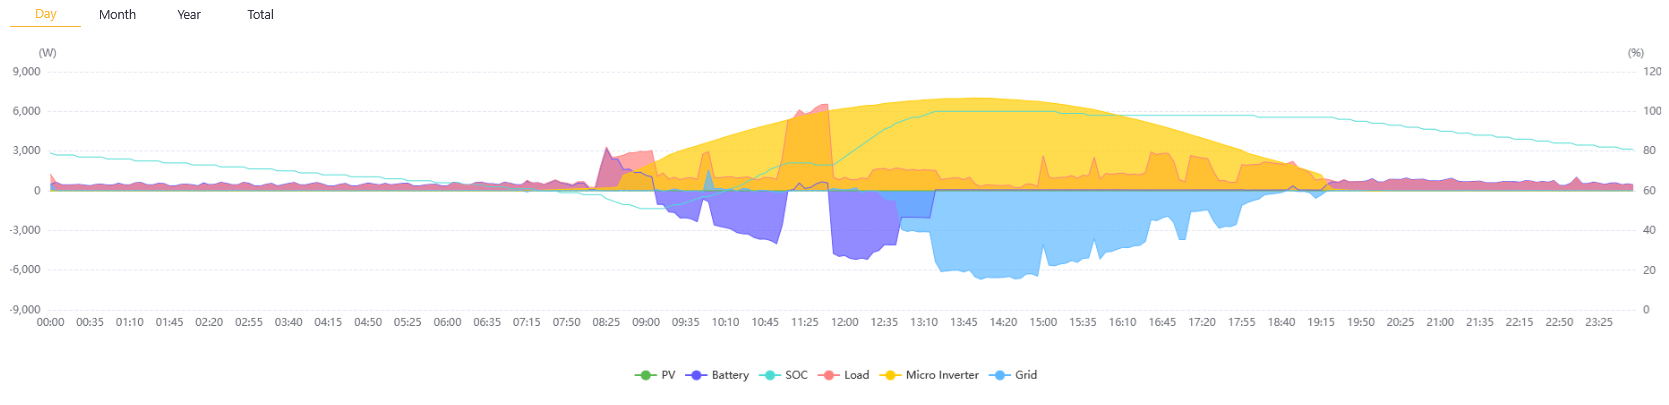Image resolution: width=1669 pixels, height=405 pixels.
Task: Toggle the Battery series label in legend
Action: tap(730, 375)
